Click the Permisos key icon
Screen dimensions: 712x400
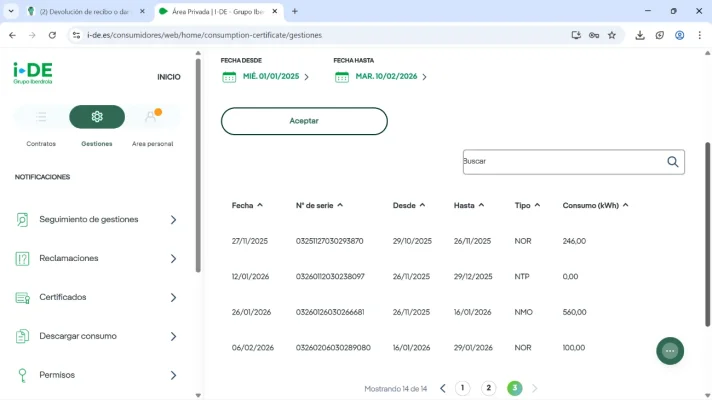click(x=22, y=375)
